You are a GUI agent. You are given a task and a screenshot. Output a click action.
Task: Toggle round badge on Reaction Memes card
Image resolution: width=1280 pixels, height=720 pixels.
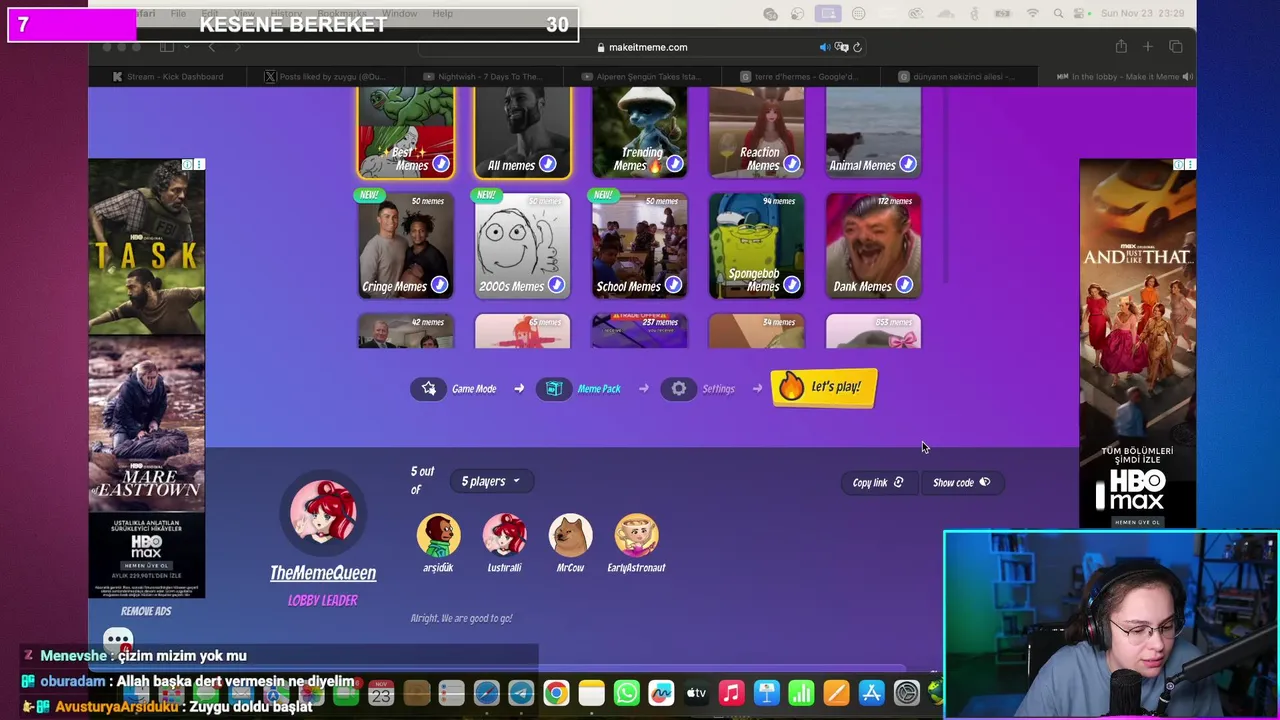click(791, 164)
